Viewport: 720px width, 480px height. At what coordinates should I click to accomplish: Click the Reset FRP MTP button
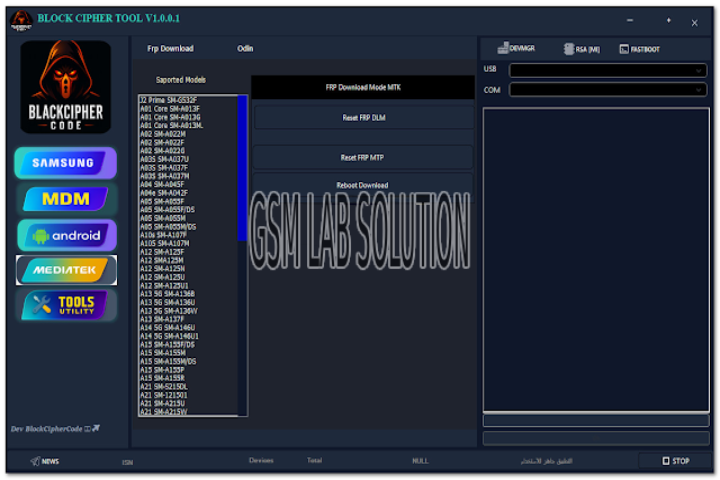click(362, 158)
